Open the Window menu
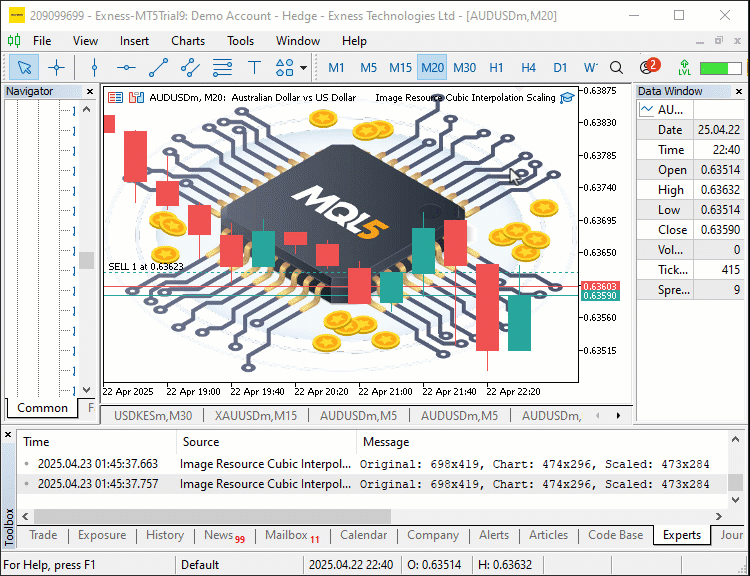 (298, 41)
